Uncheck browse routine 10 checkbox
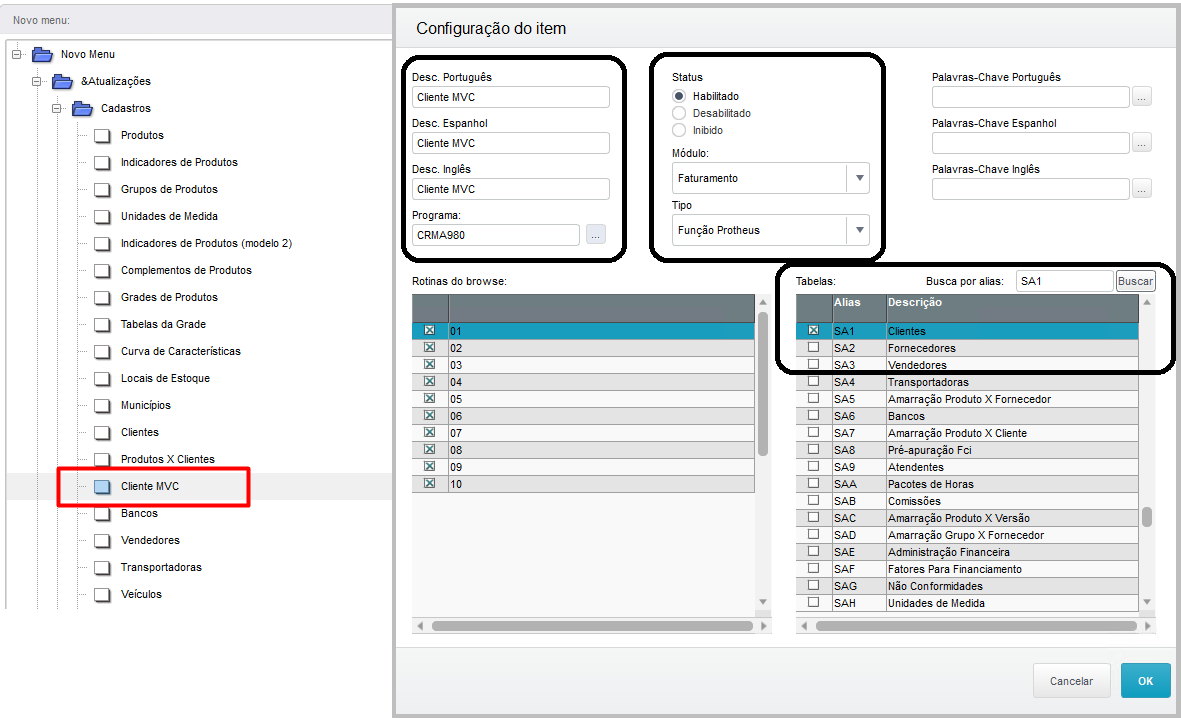 (429, 483)
